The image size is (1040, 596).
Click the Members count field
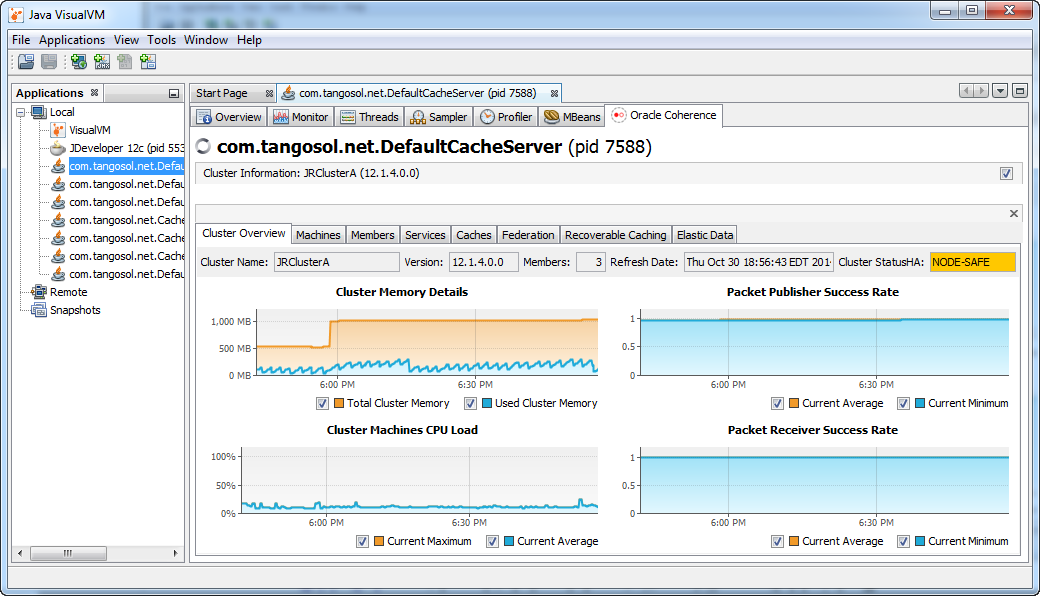pyautogui.click(x=590, y=262)
